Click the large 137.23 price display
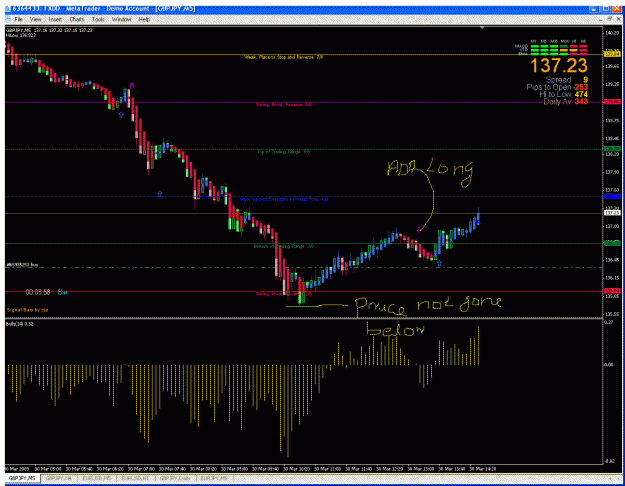The image size is (625, 486). [558, 66]
